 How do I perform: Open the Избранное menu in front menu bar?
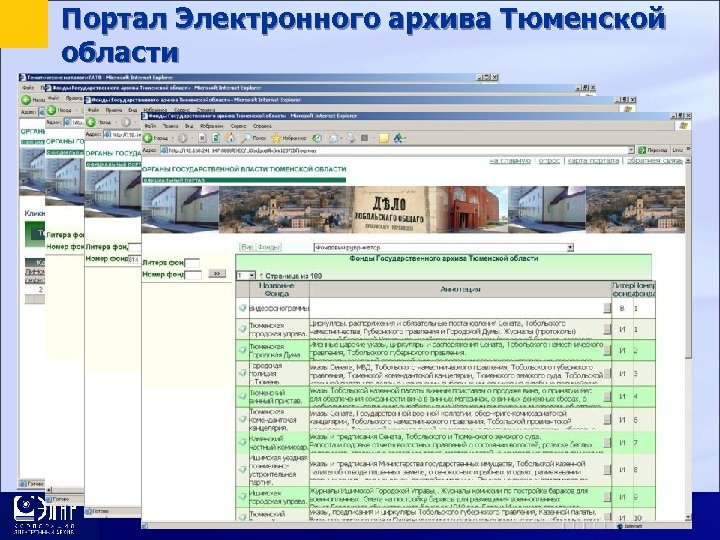(x=212, y=126)
